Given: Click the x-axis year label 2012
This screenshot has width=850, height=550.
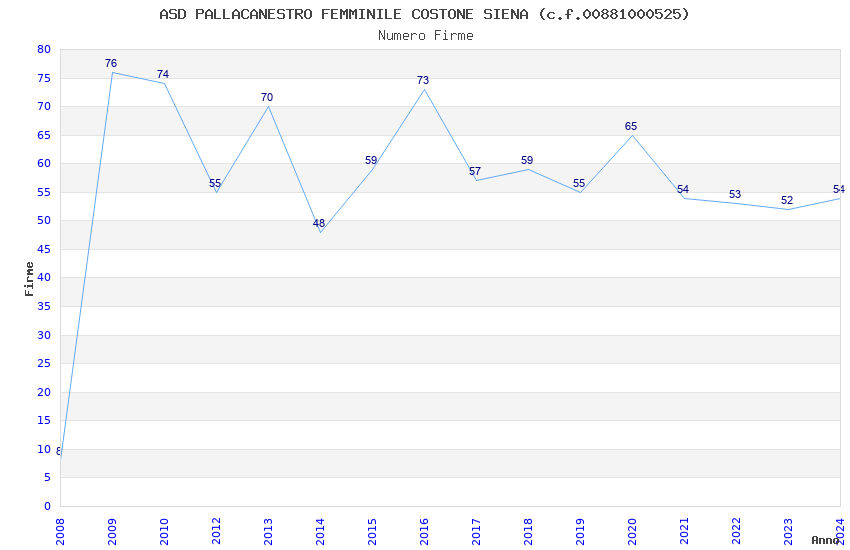Looking at the screenshot, I should 216,532.
